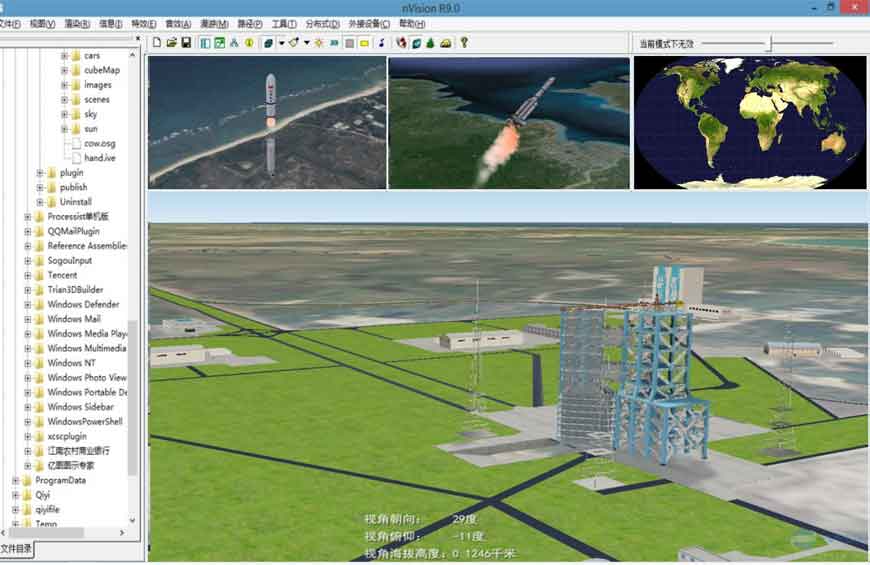Click the yellow circle info icon
Screen dimensions: 870x565
coord(249,43)
